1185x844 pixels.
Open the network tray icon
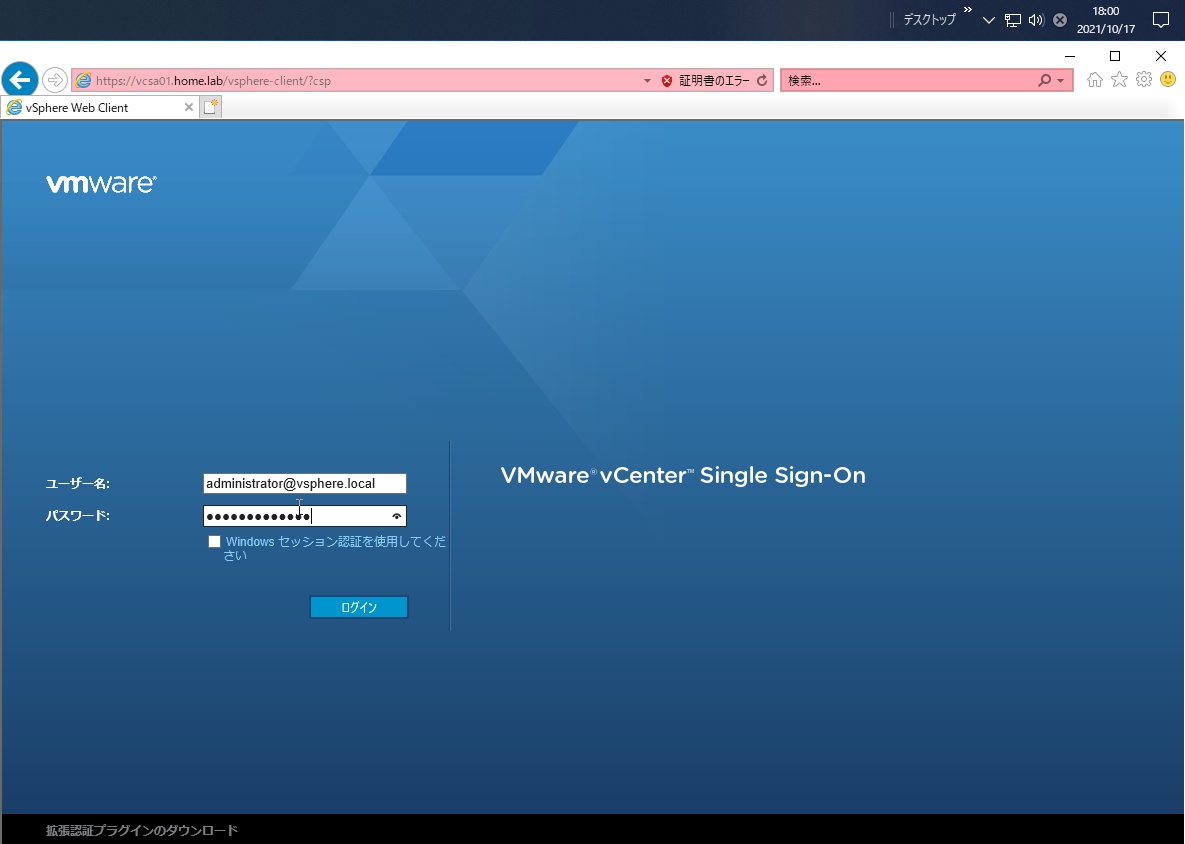point(1013,20)
